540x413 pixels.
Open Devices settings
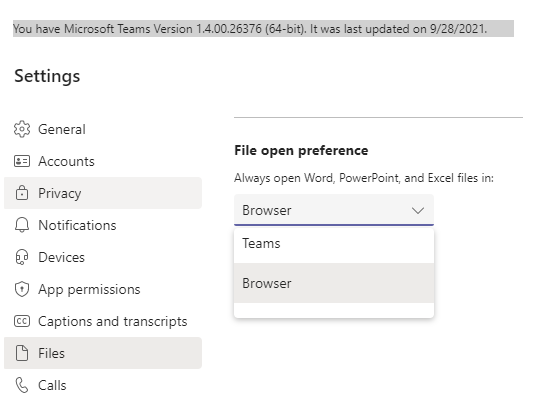point(103,257)
